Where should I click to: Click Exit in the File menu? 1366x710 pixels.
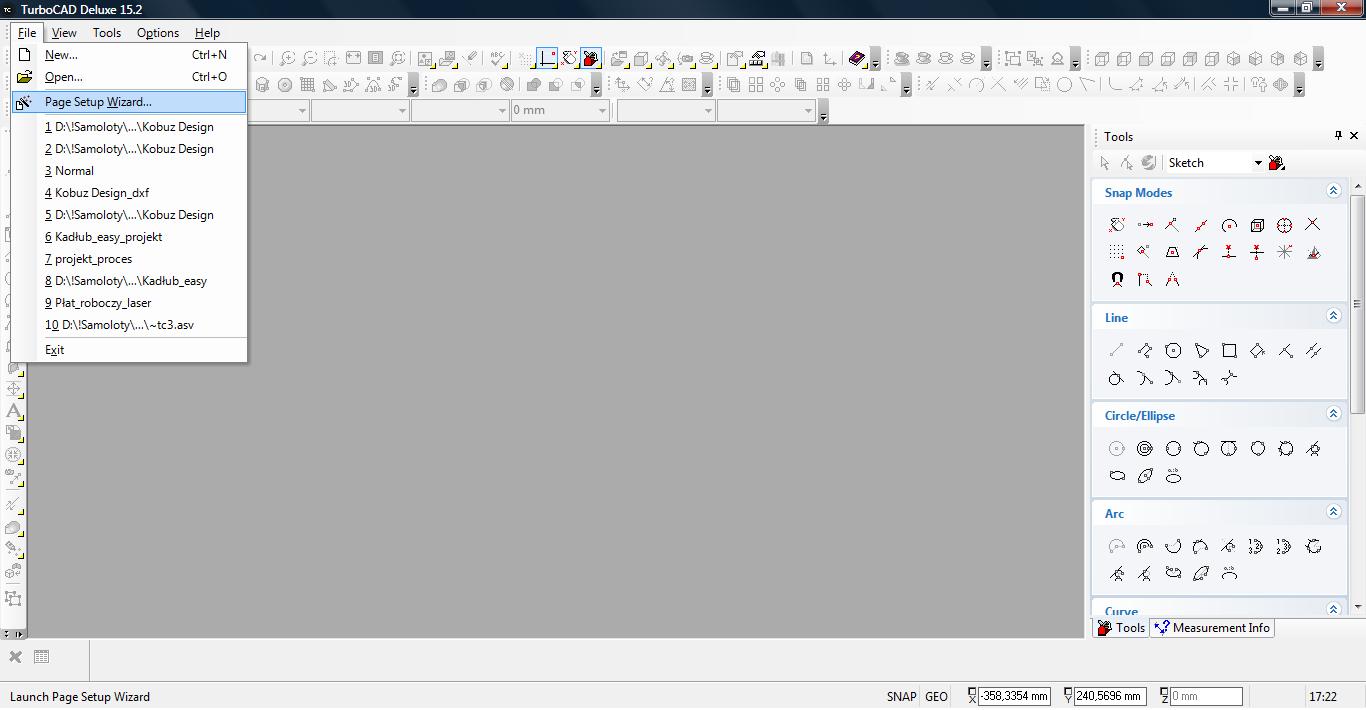pyautogui.click(x=54, y=350)
